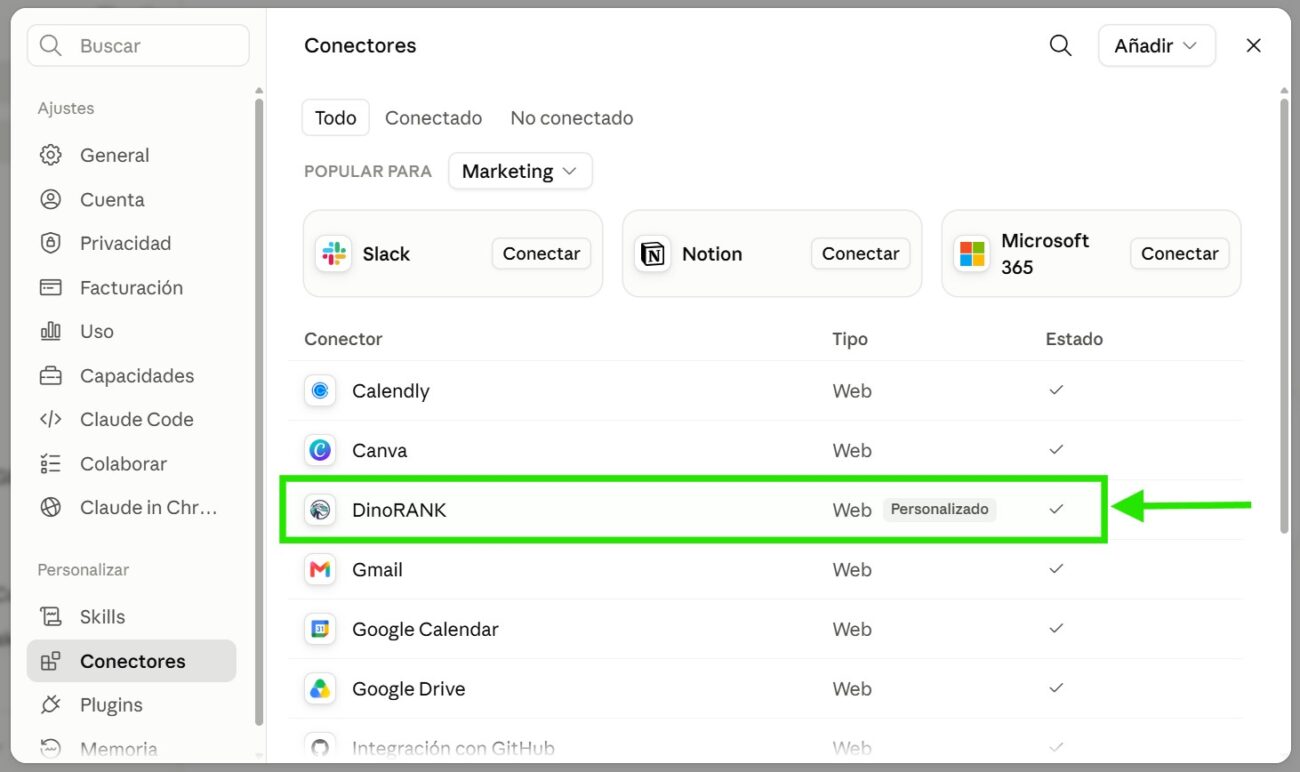Click the Plugins plug icon
The image size is (1300, 772).
50,705
